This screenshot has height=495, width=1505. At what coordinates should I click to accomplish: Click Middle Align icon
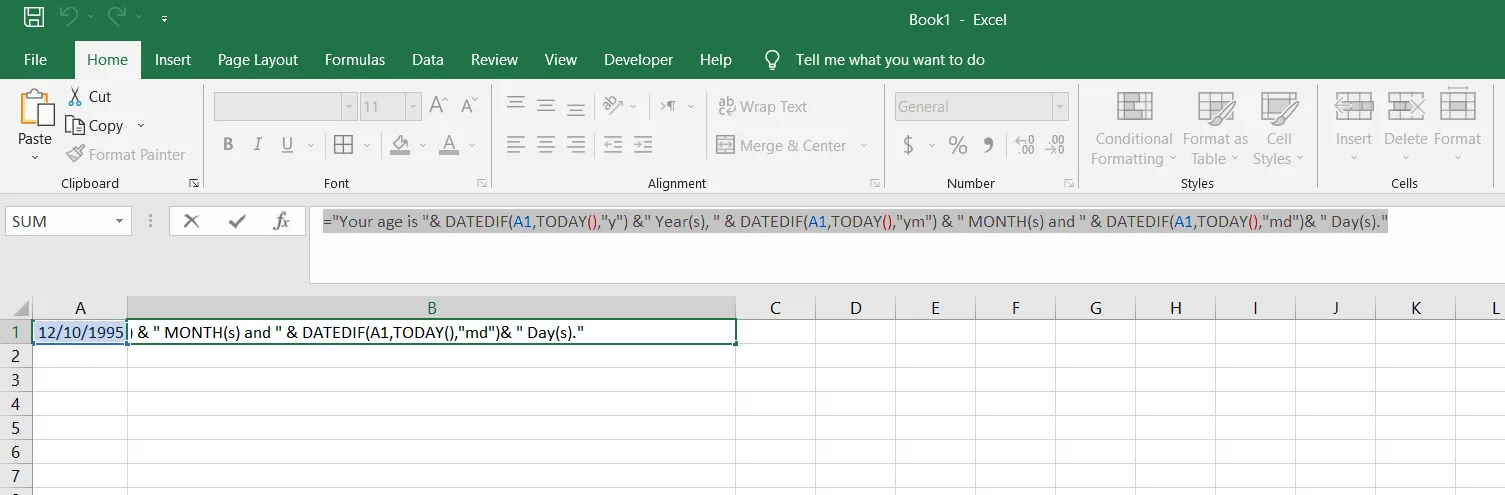pos(546,106)
